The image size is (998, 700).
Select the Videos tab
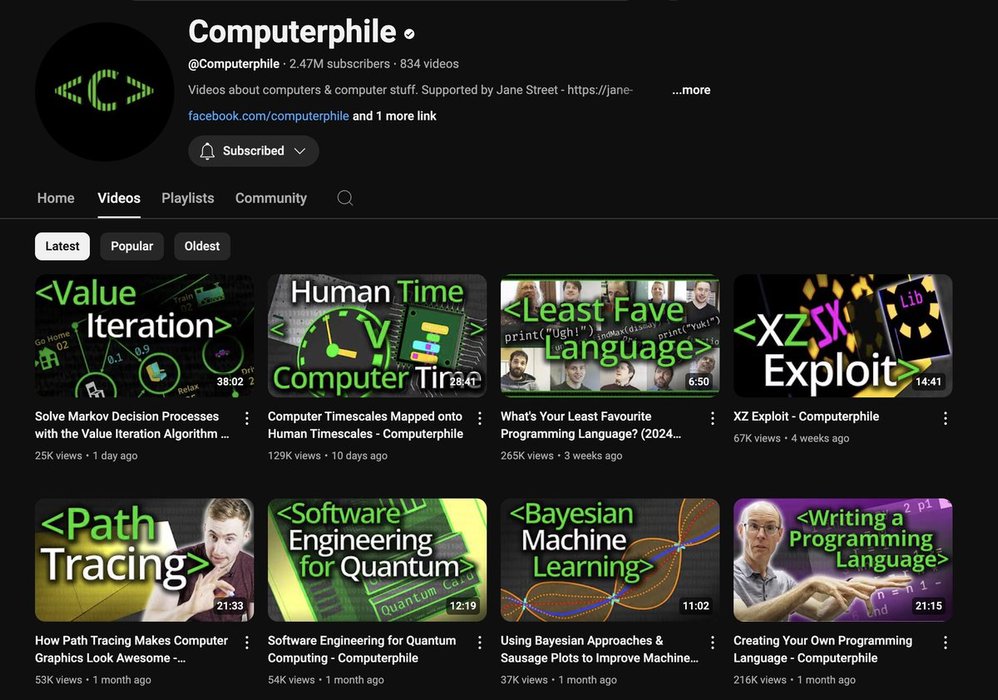point(119,198)
